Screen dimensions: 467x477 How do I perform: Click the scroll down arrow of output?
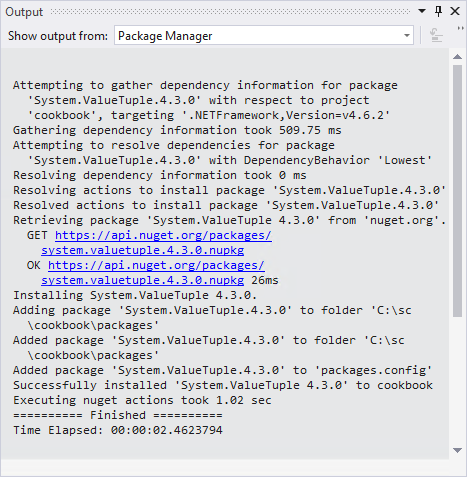pyautogui.click(x=457, y=450)
